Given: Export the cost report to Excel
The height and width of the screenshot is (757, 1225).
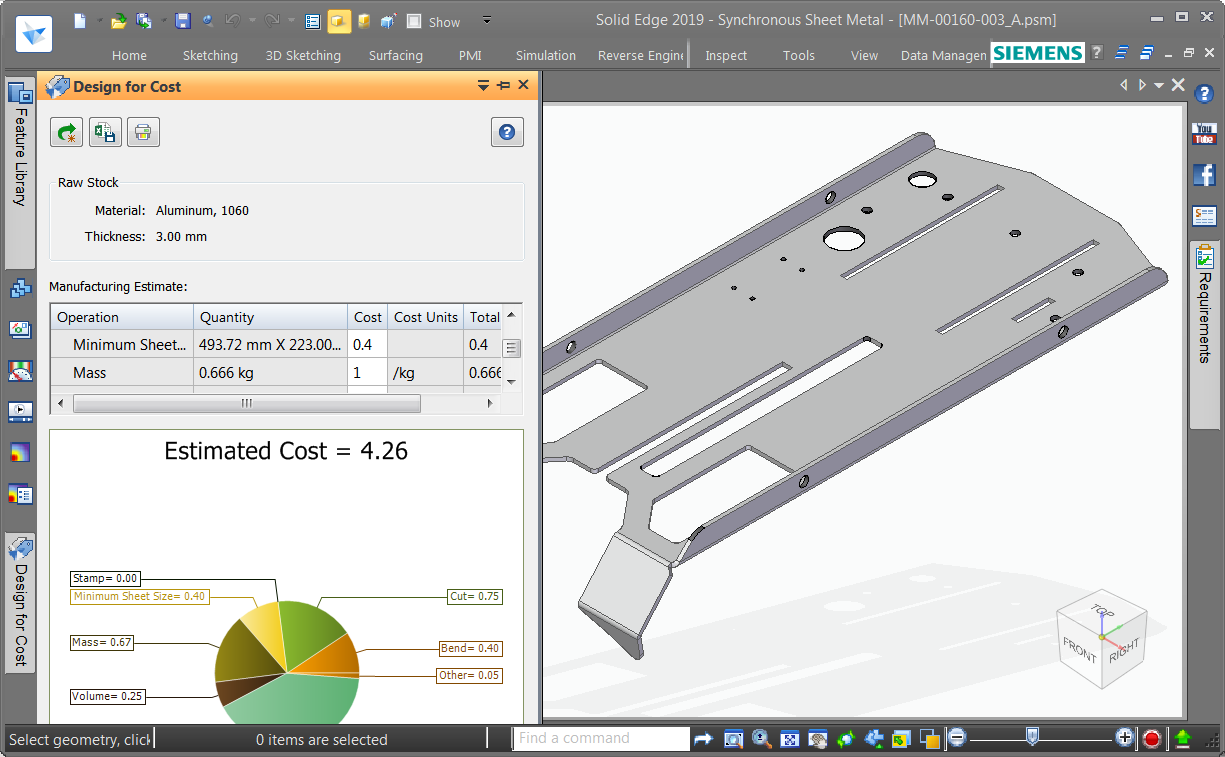Looking at the screenshot, I should [105, 131].
